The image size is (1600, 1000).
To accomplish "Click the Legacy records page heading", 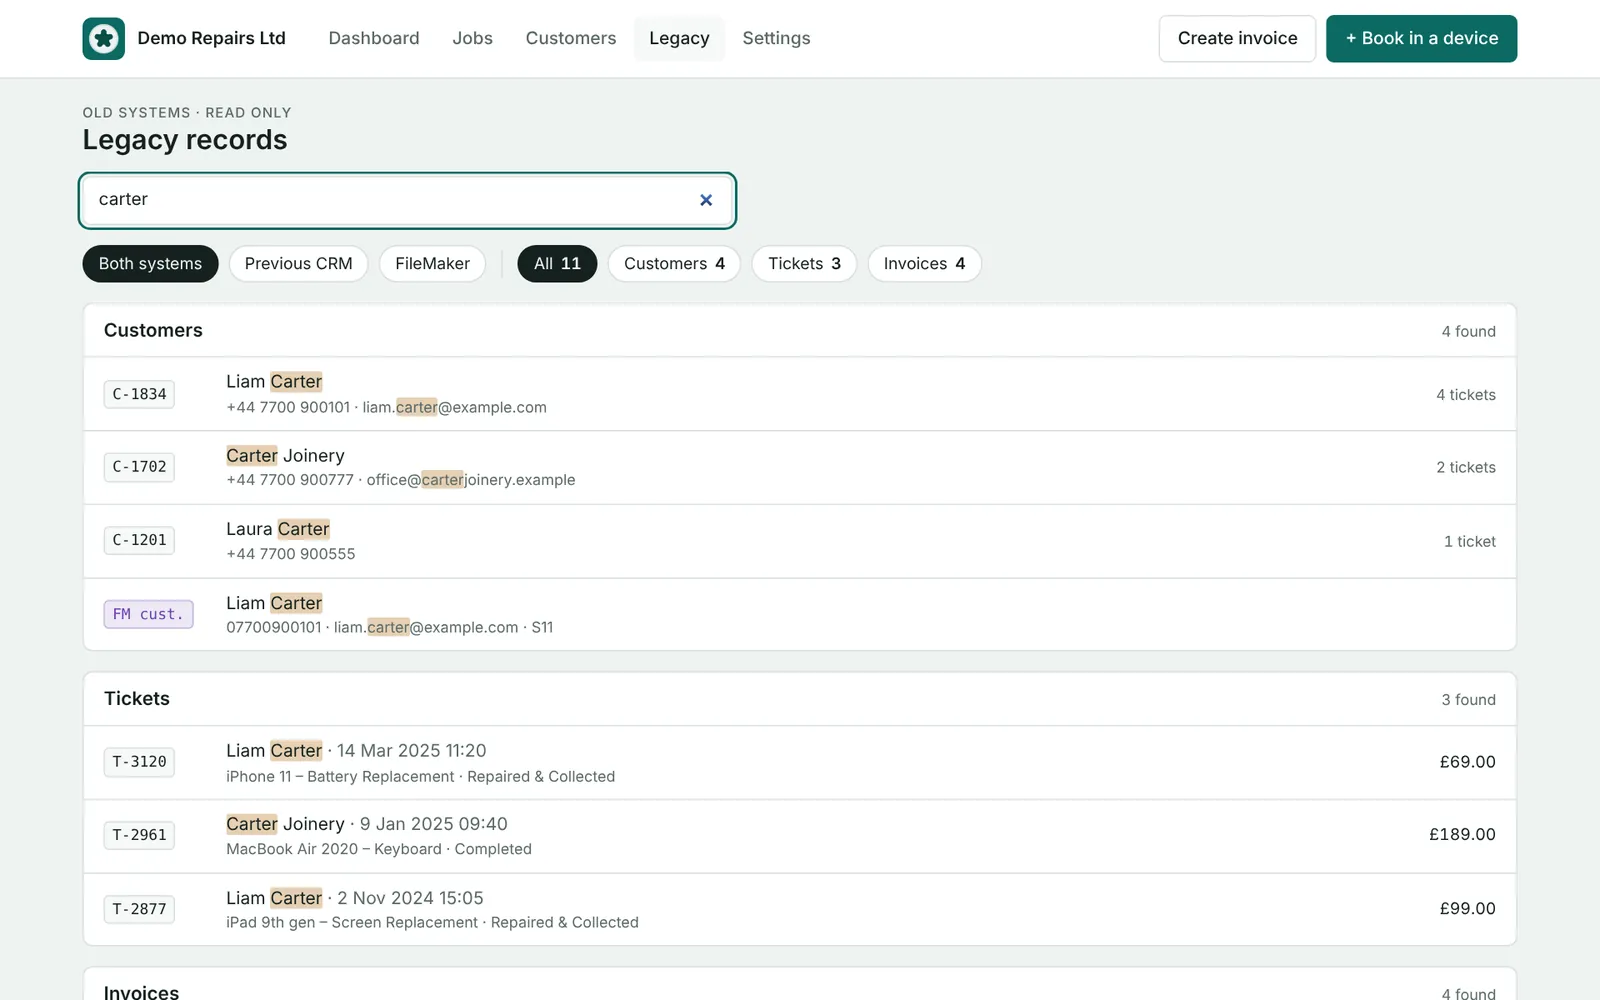I will (185, 140).
